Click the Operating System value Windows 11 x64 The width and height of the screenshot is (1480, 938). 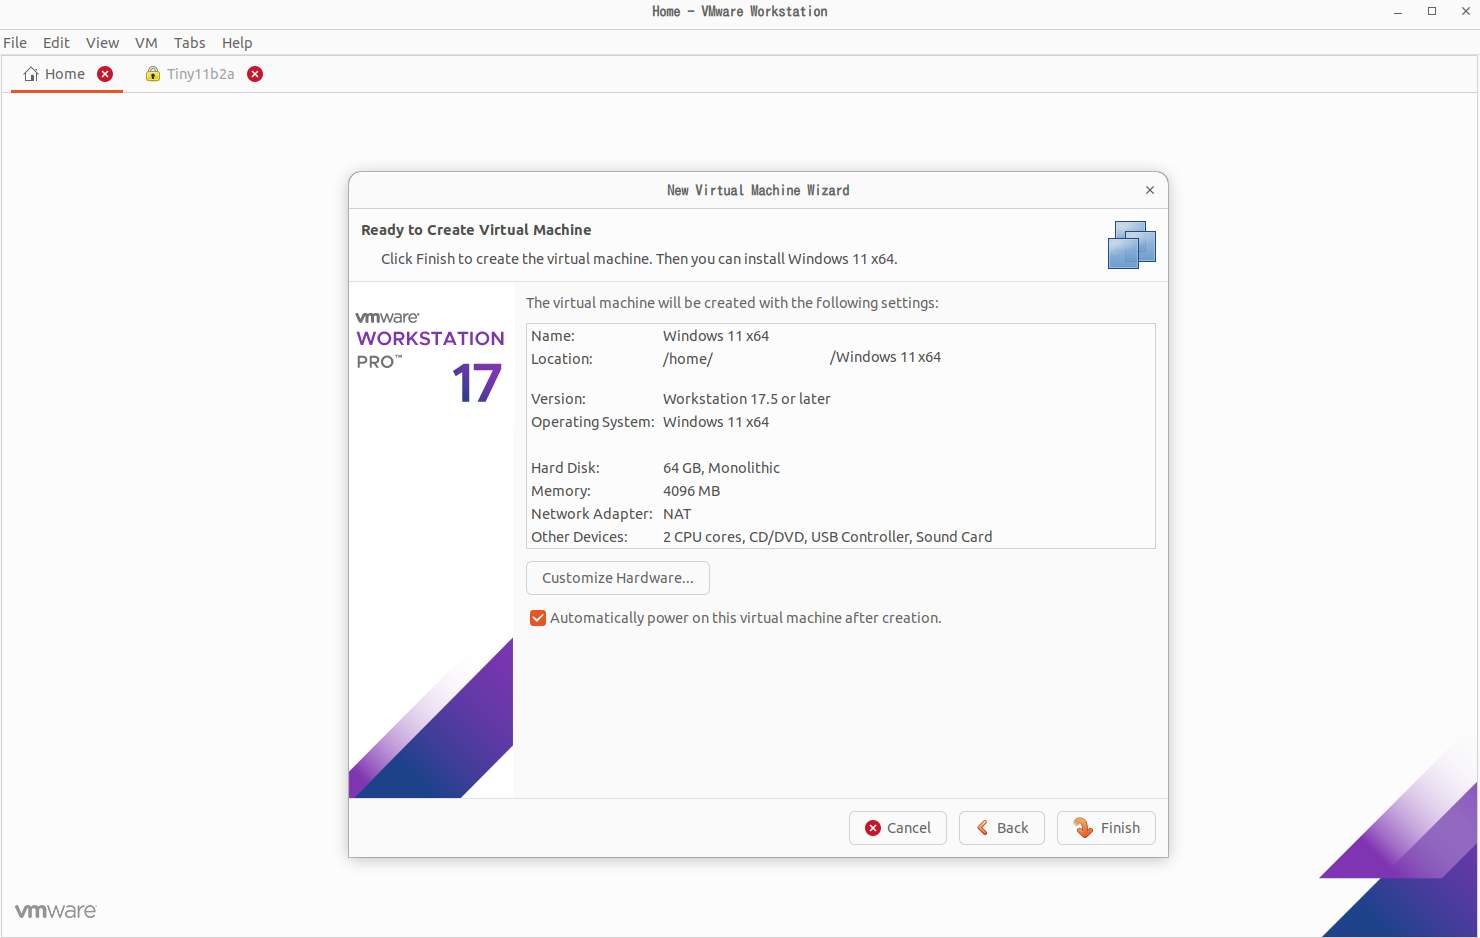[x=716, y=422]
